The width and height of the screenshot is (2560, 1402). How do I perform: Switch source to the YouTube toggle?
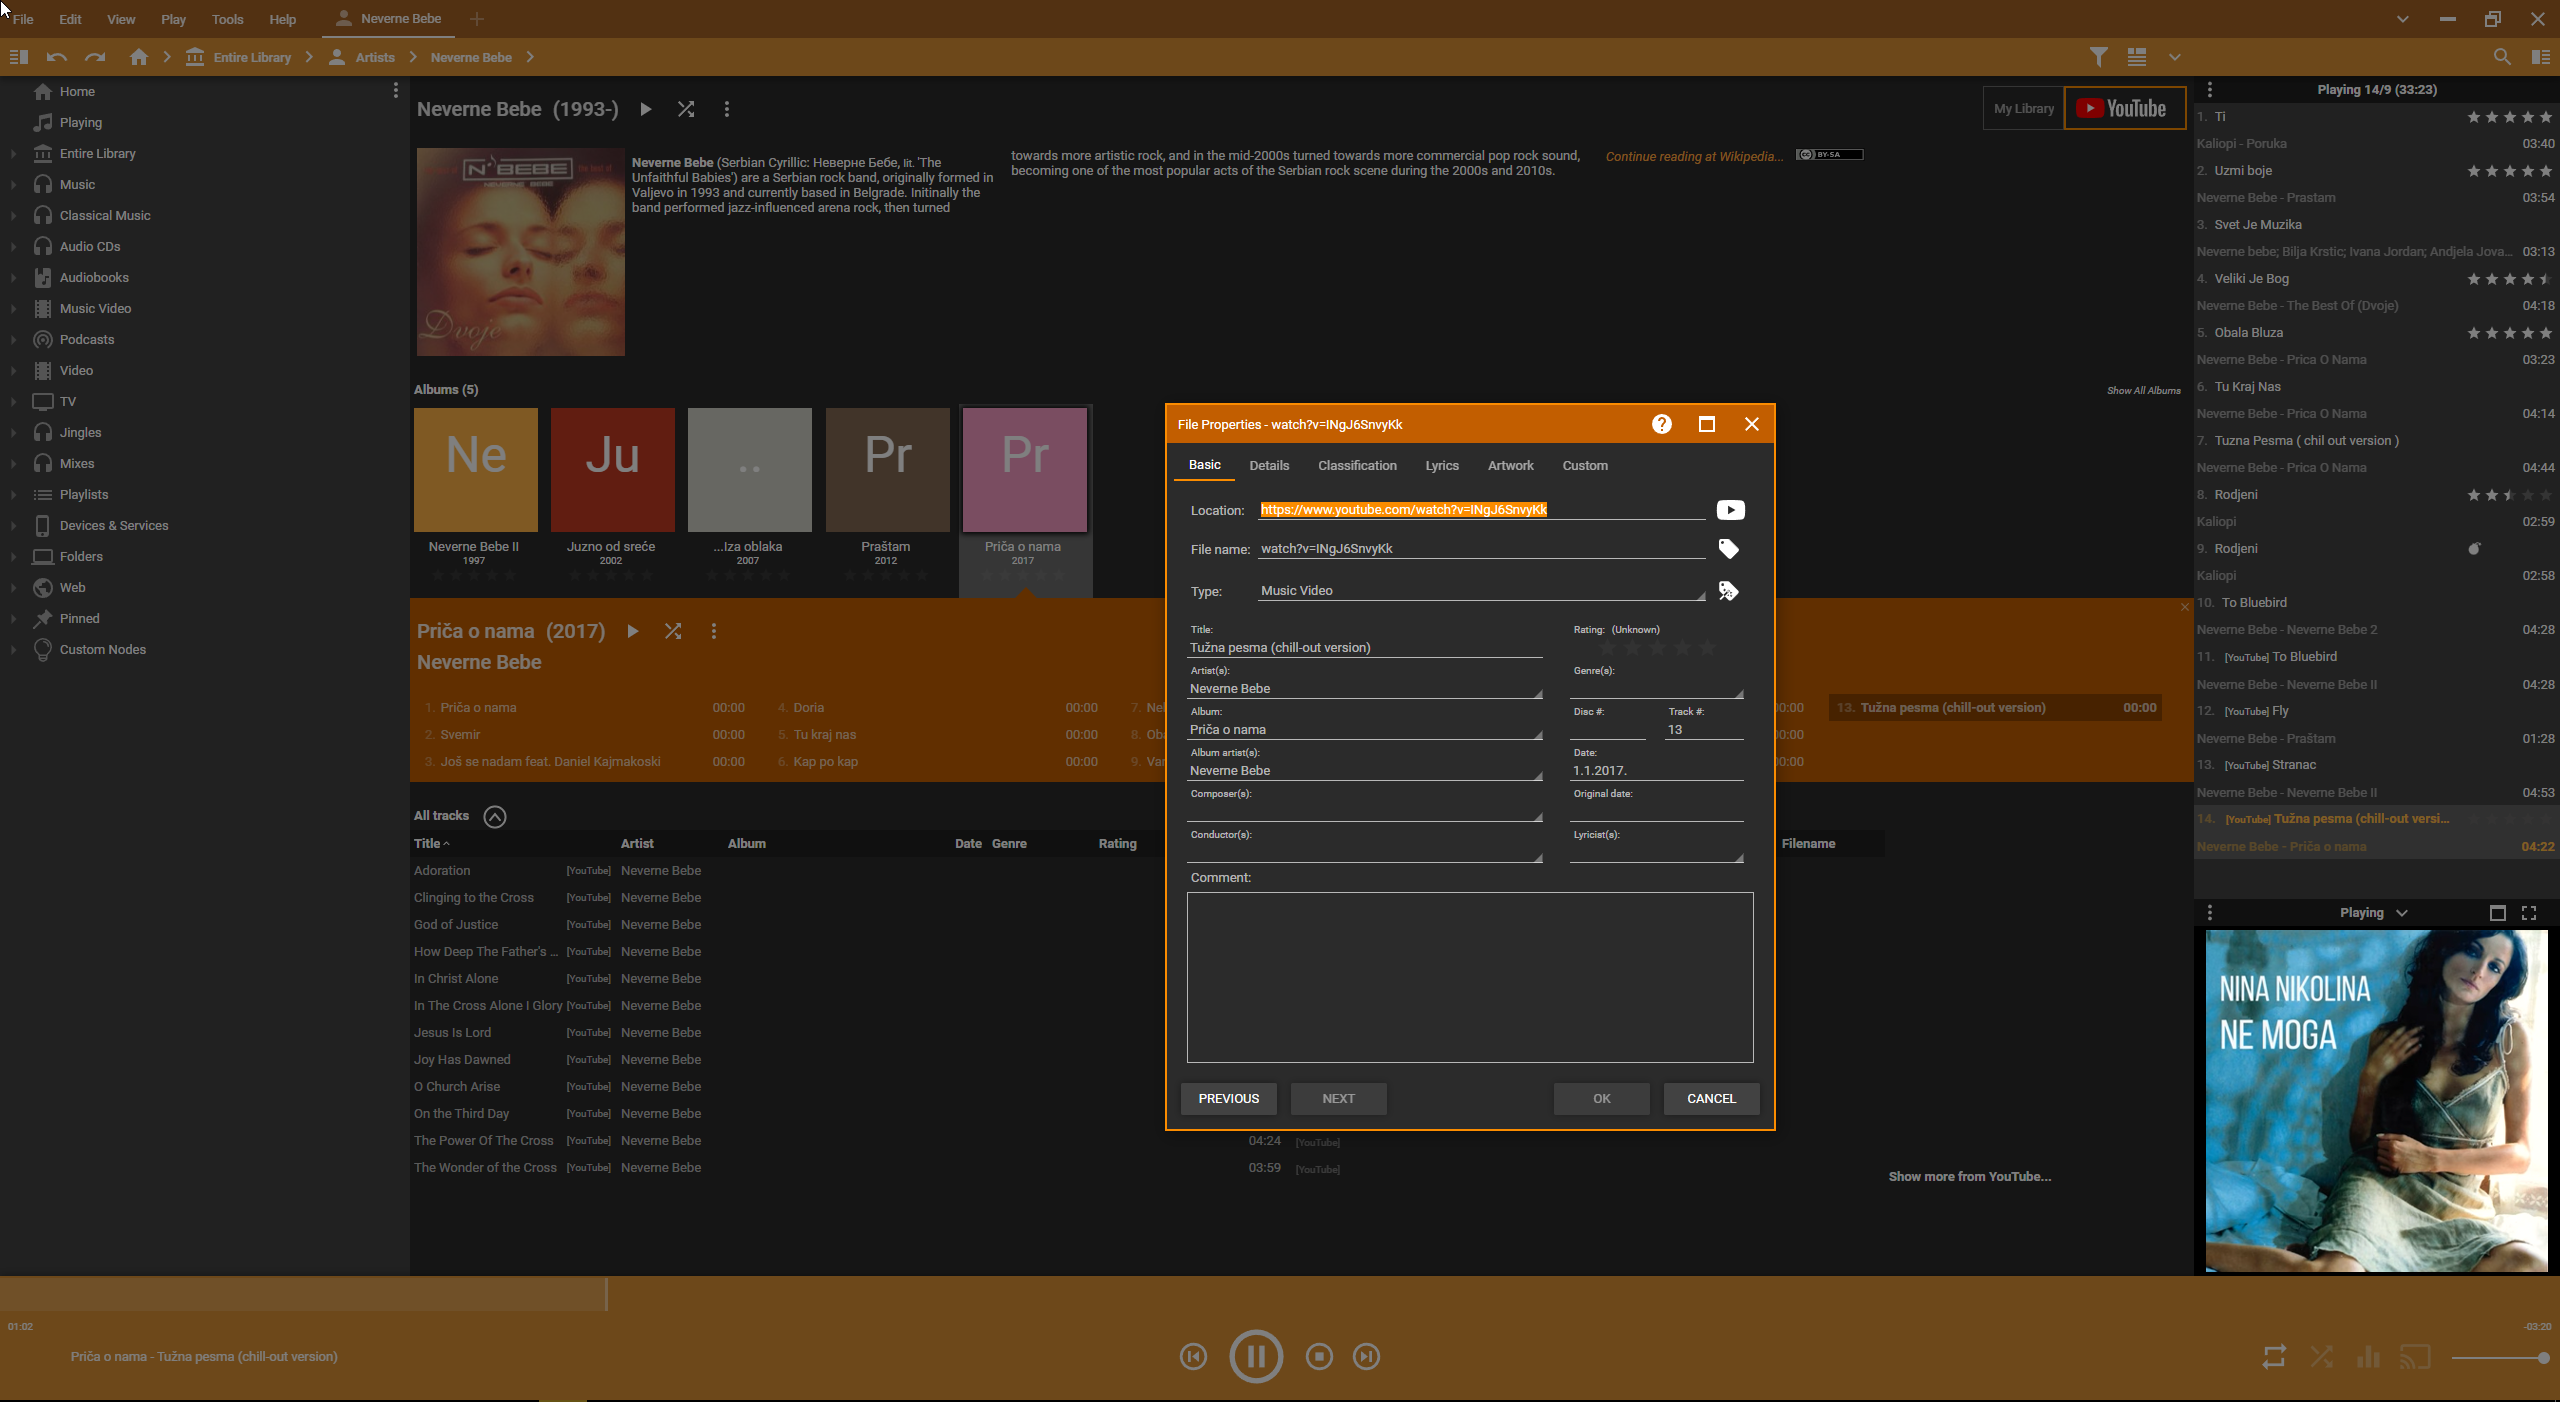(2123, 109)
